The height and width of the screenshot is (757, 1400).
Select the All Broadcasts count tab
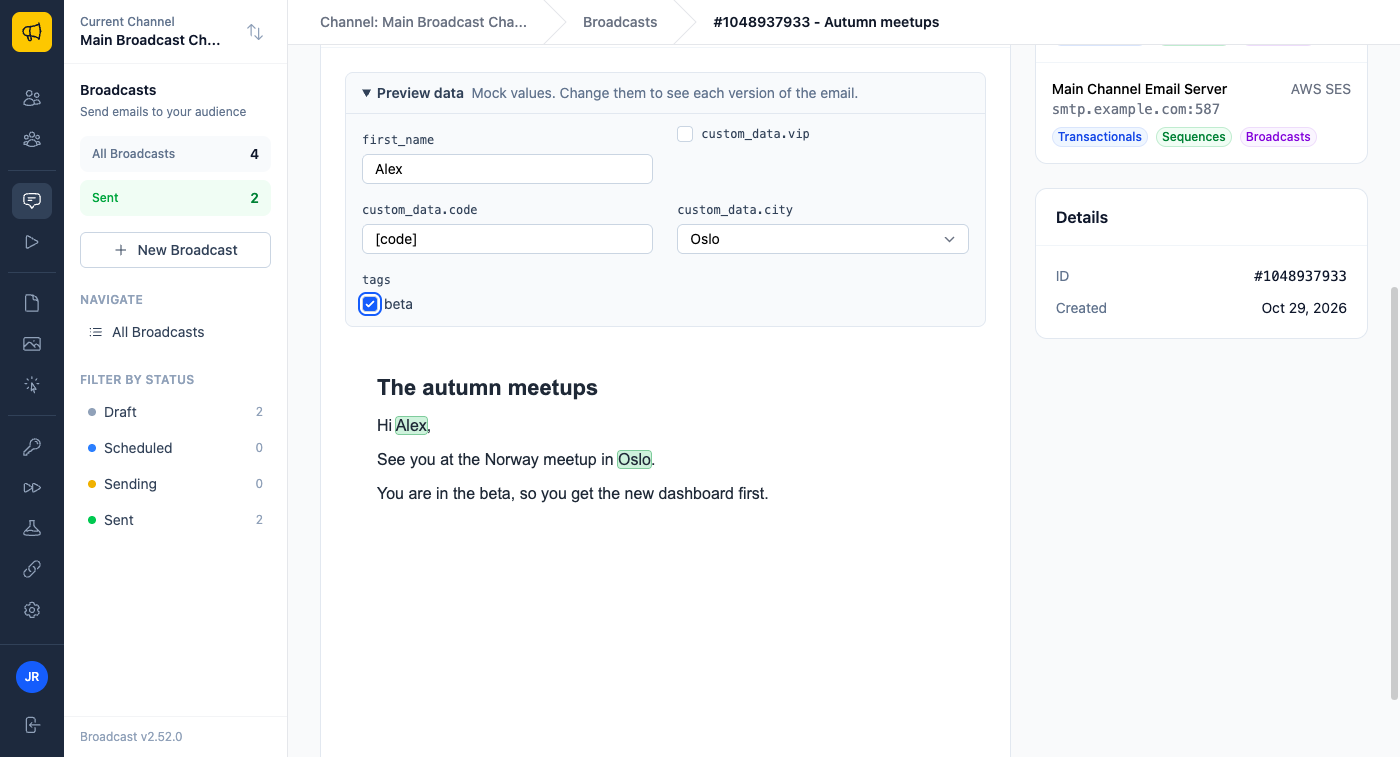click(x=175, y=154)
